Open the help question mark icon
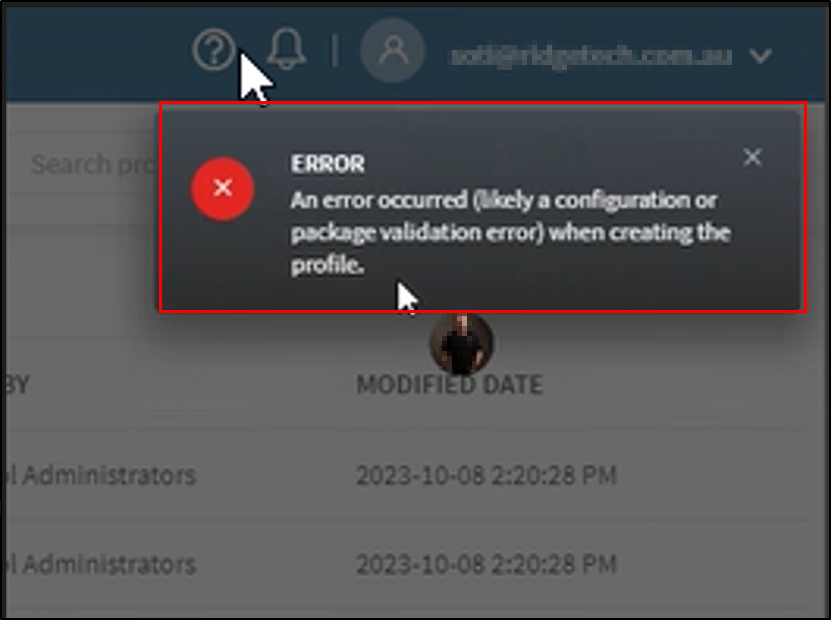This screenshot has height=620, width=831. [x=214, y=50]
